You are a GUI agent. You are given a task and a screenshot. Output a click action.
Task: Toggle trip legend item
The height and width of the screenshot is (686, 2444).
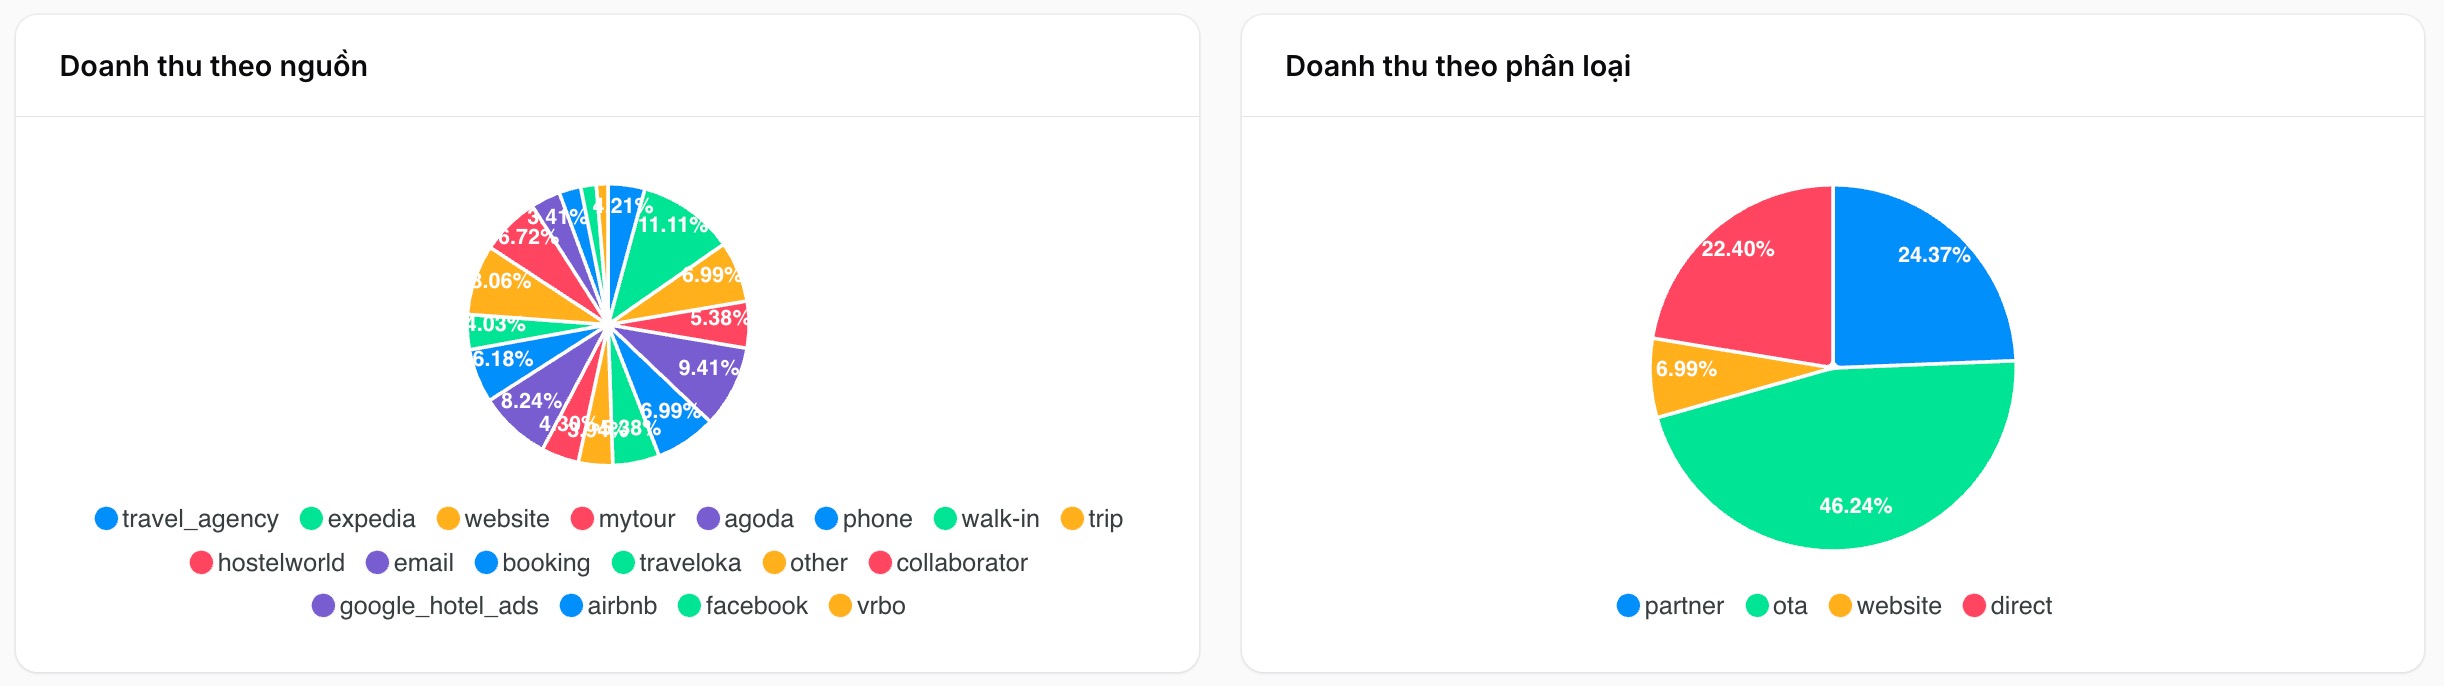pyautogui.click(x=1092, y=519)
